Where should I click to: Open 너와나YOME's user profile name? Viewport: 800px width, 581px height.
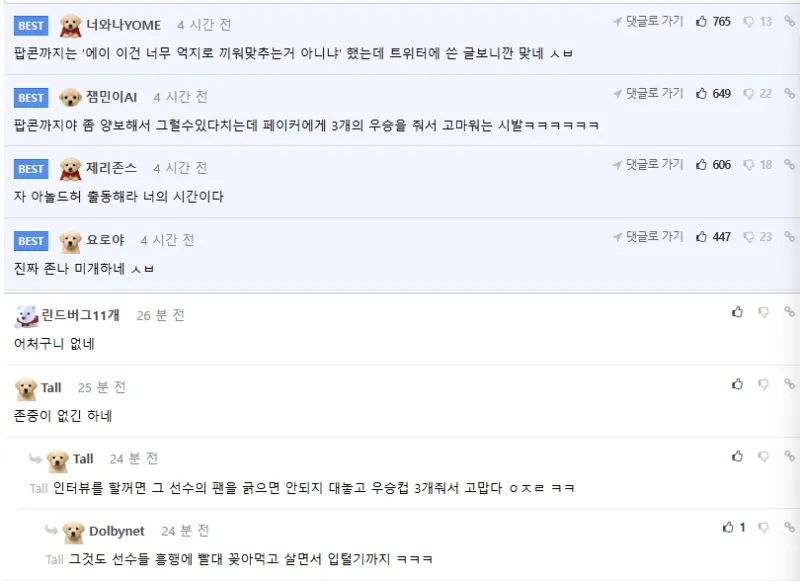point(123,25)
